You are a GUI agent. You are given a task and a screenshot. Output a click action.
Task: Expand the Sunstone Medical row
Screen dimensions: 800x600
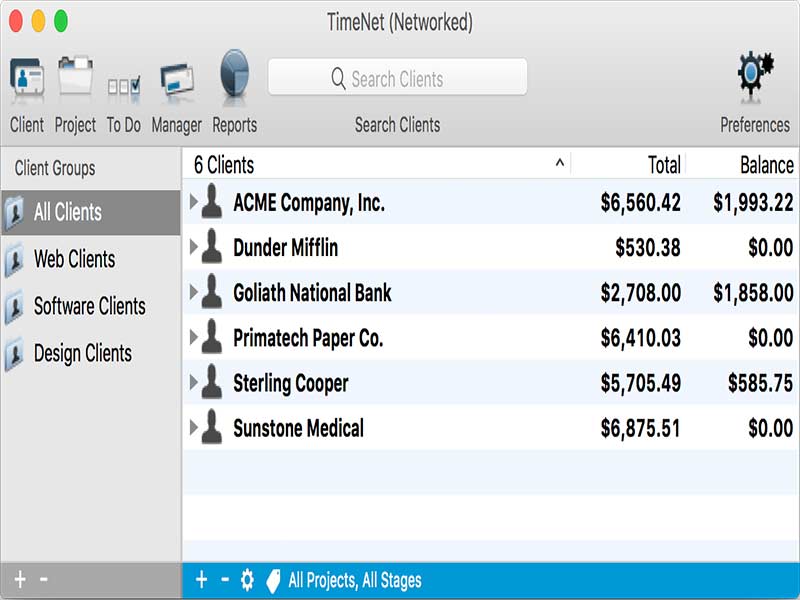click(x=193, y=428)
